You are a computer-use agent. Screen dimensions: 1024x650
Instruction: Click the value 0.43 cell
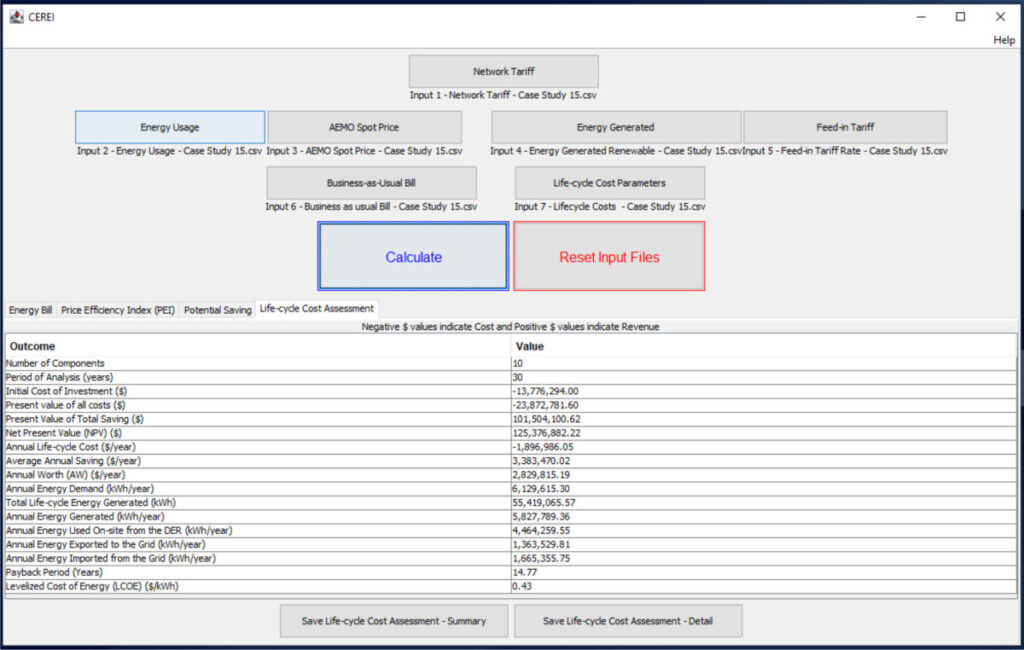tap(764, 586)
